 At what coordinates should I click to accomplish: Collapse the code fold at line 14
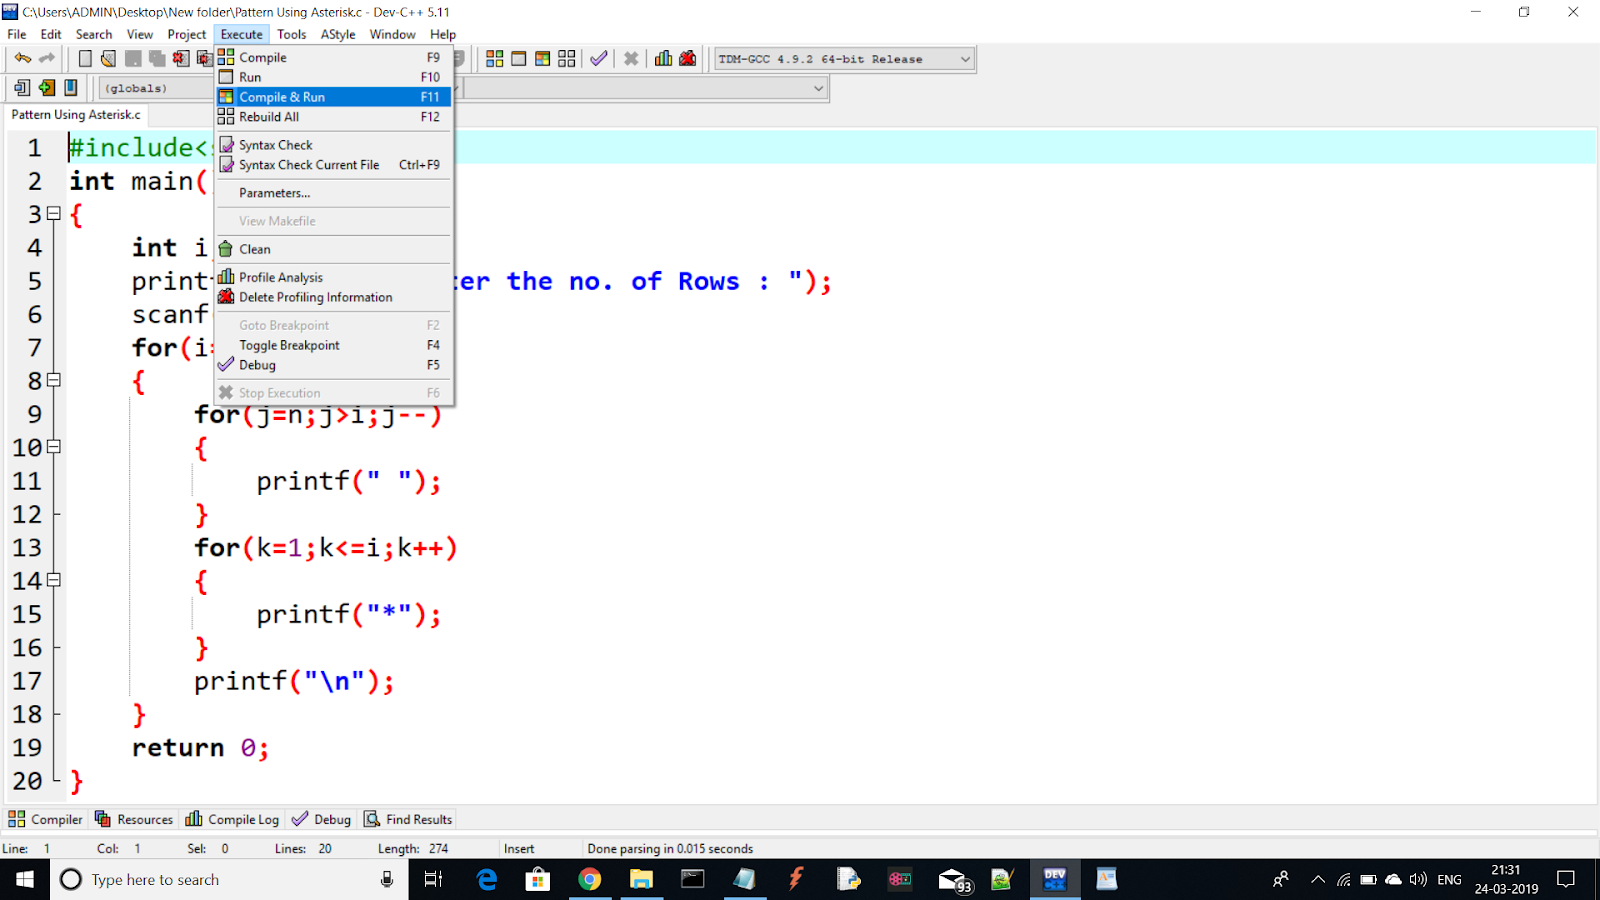pos(54,580)
